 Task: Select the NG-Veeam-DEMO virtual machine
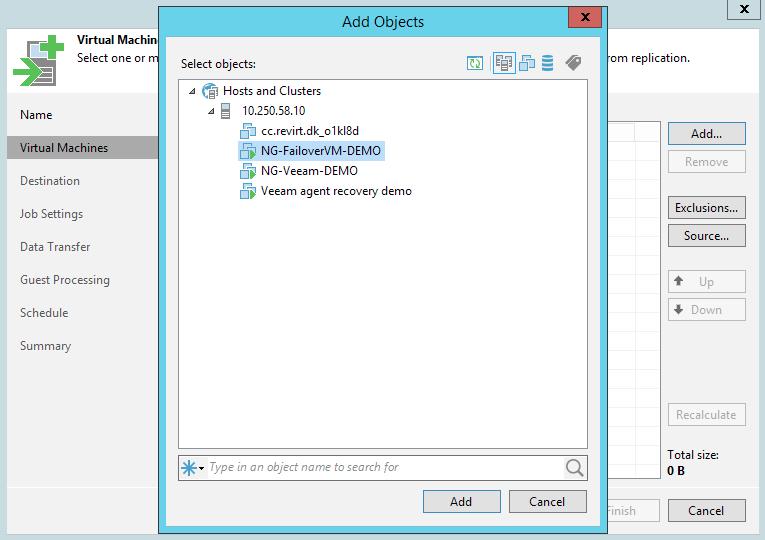tap(309, 171)
